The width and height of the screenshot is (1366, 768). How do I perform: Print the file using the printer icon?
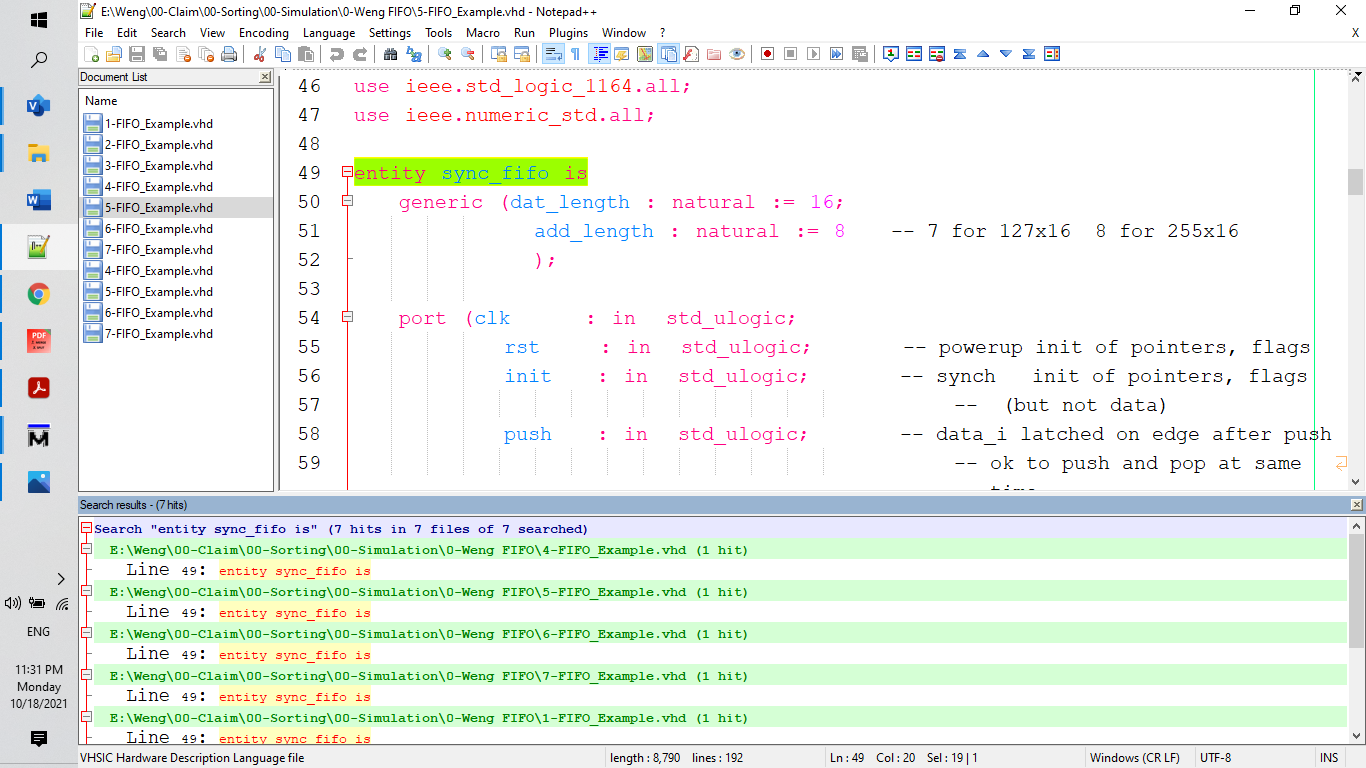point(229,54)
